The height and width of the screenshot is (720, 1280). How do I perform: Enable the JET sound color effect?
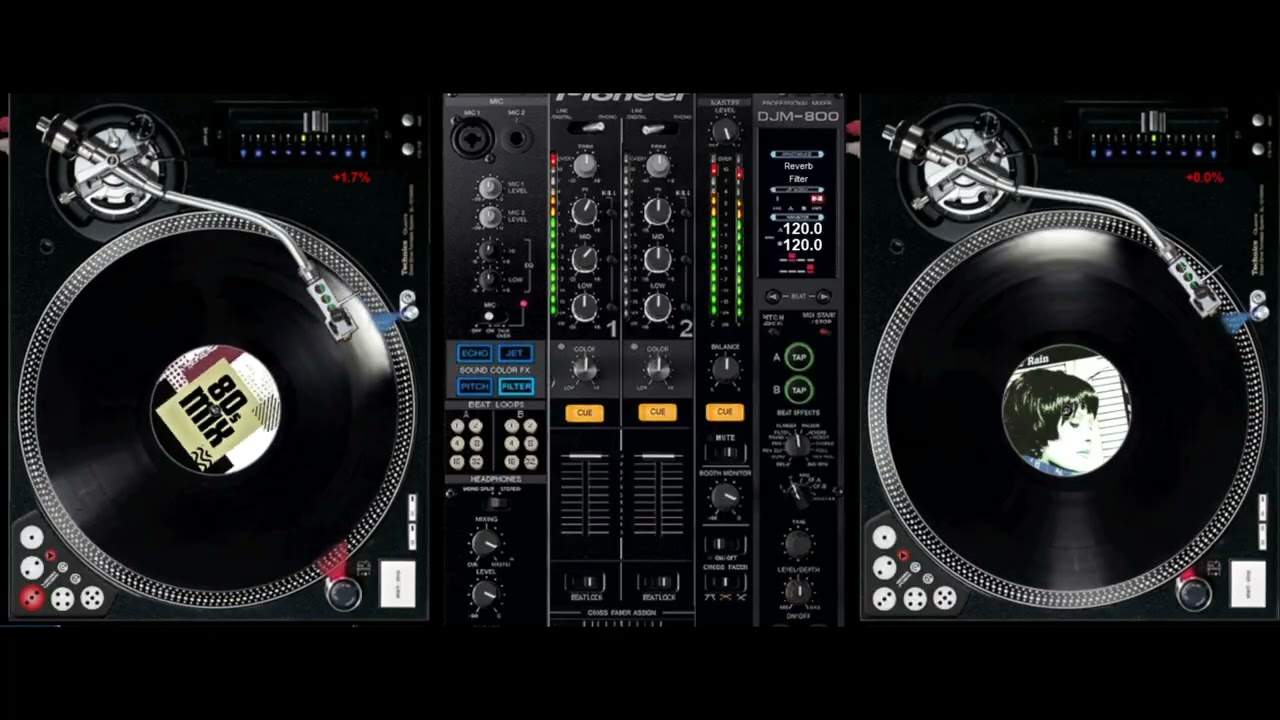(x=515, y=354)
